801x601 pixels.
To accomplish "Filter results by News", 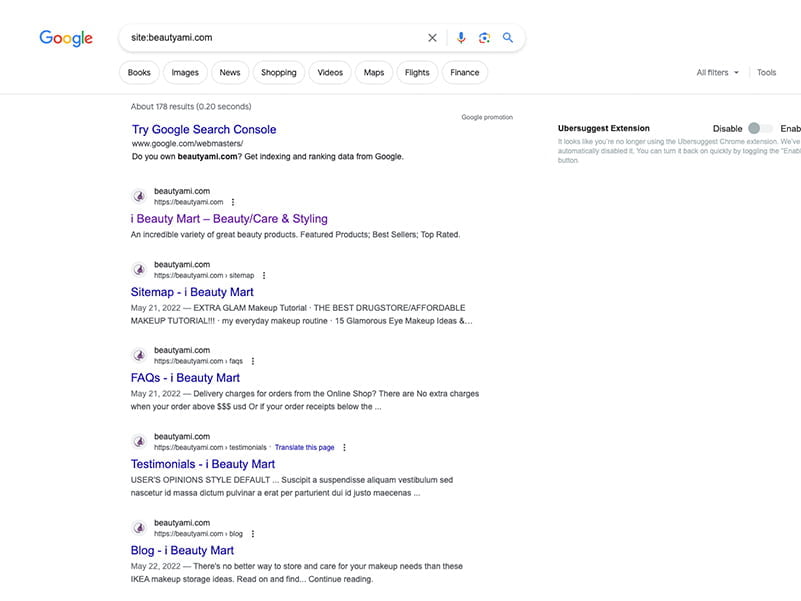I will coord(230,73).
